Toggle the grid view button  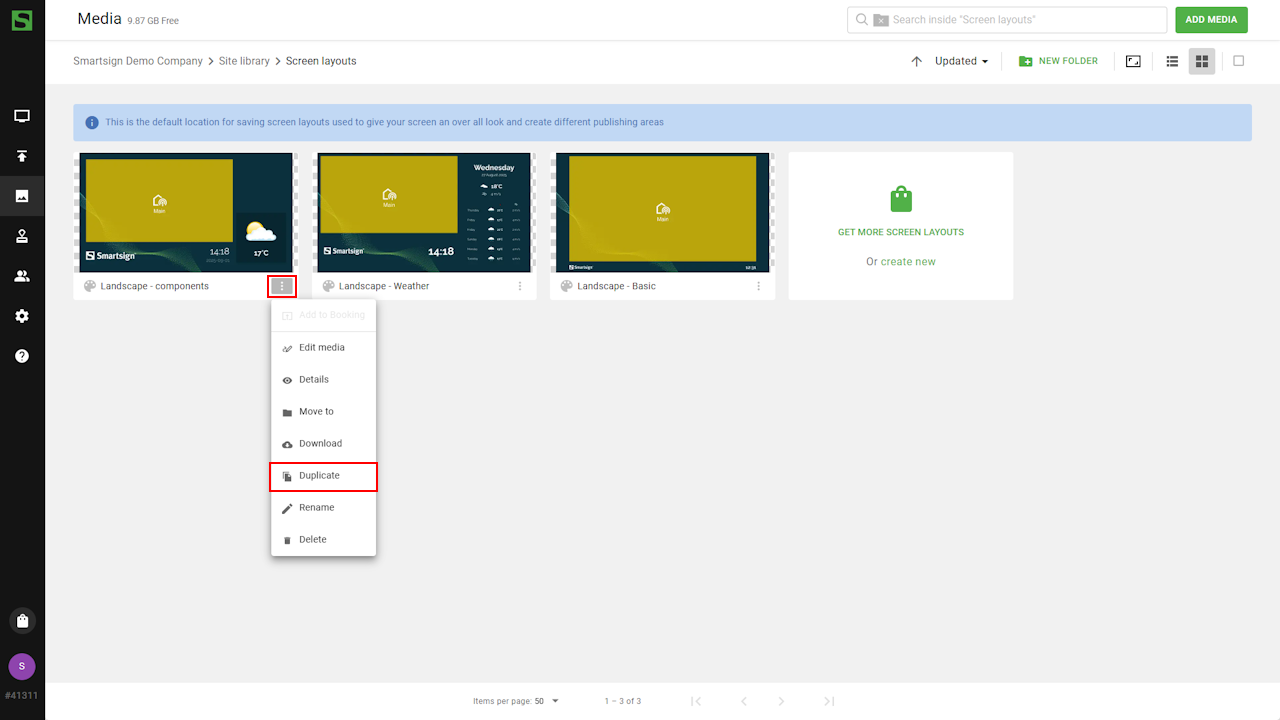click(1202, 61)
